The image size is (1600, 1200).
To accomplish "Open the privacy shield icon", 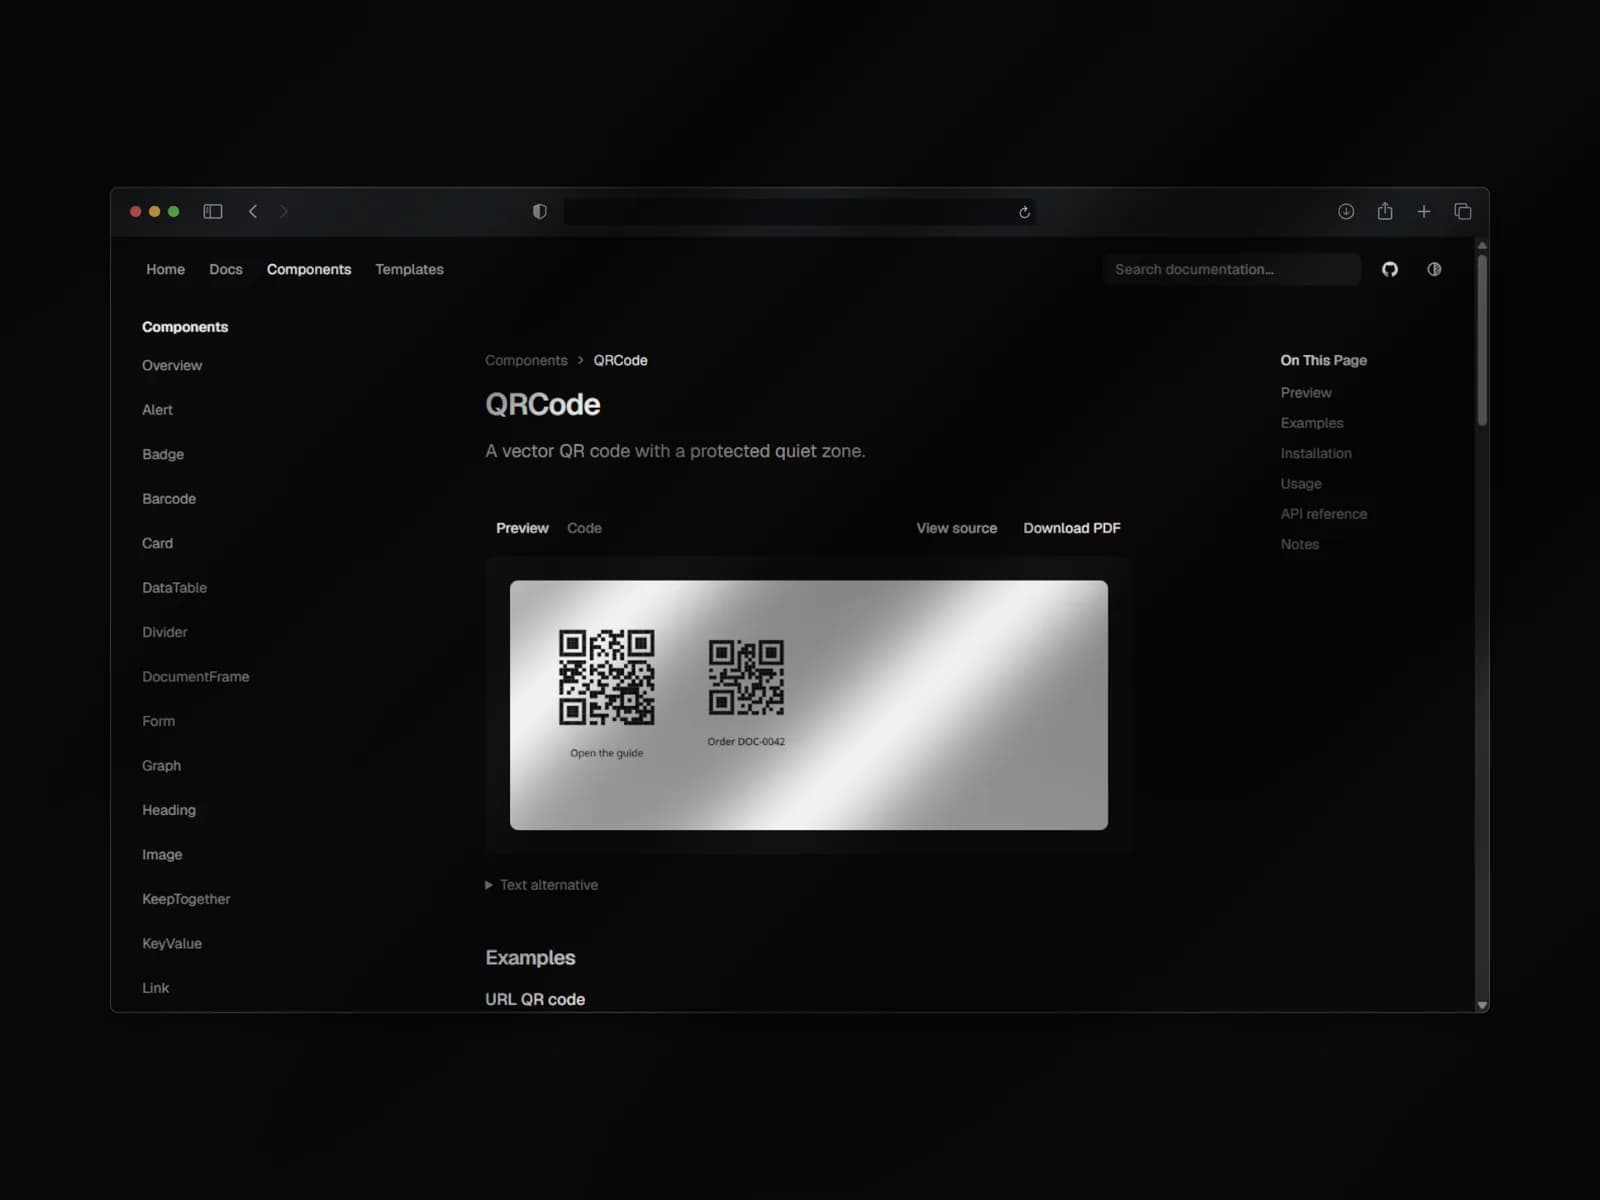I will pyautogui.click(x=540, y=211).
